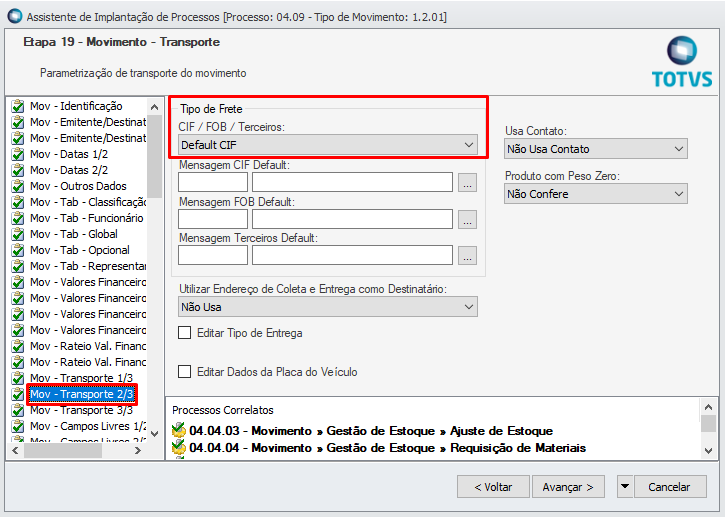Click the checkmark icon beside Mov - Transporte 3/3
Image resolution: width=725 pixels, height=517 pixels.
tap(18, 410)
